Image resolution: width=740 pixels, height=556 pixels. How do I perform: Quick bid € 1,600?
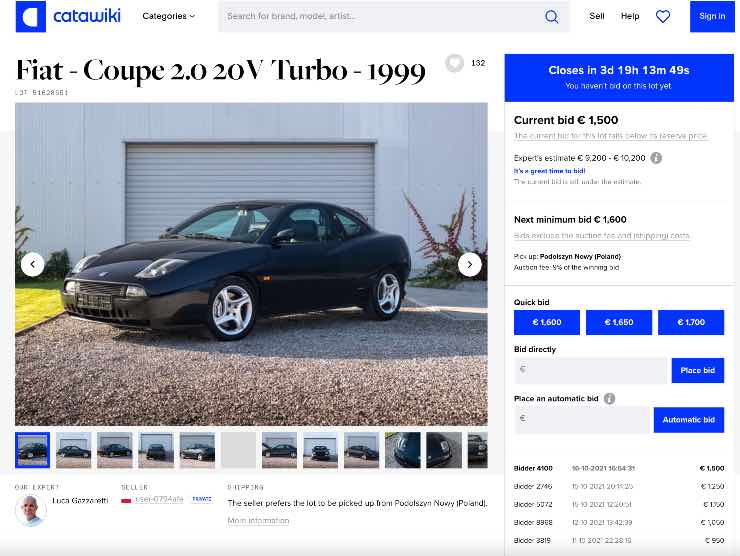[x=547, y=322]
